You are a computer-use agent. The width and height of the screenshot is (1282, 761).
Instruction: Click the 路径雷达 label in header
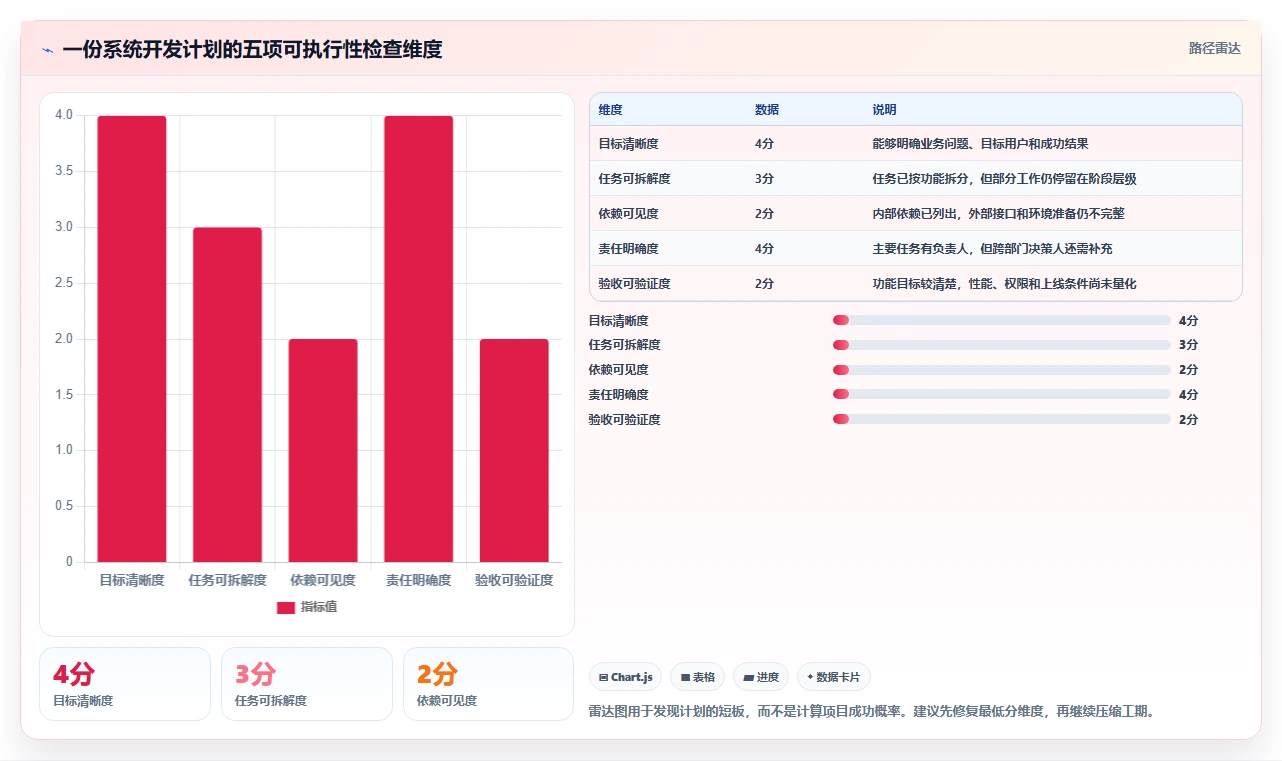pyautogui.click(x=1214, y=48)
